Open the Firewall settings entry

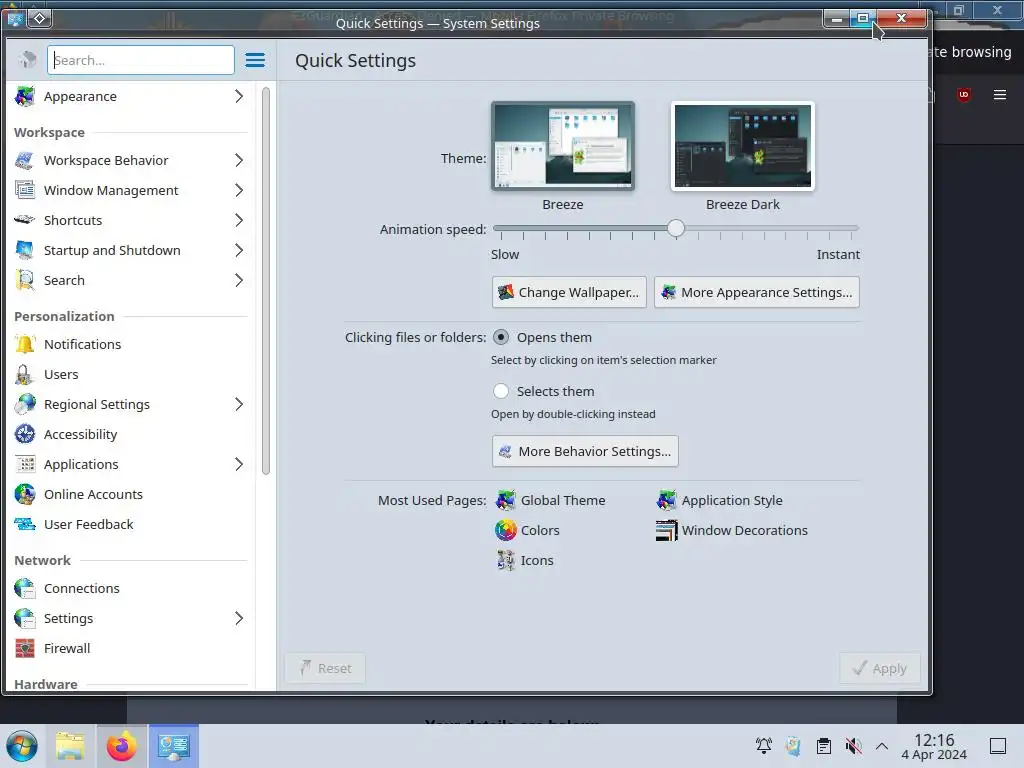click(x=131, y=648)
